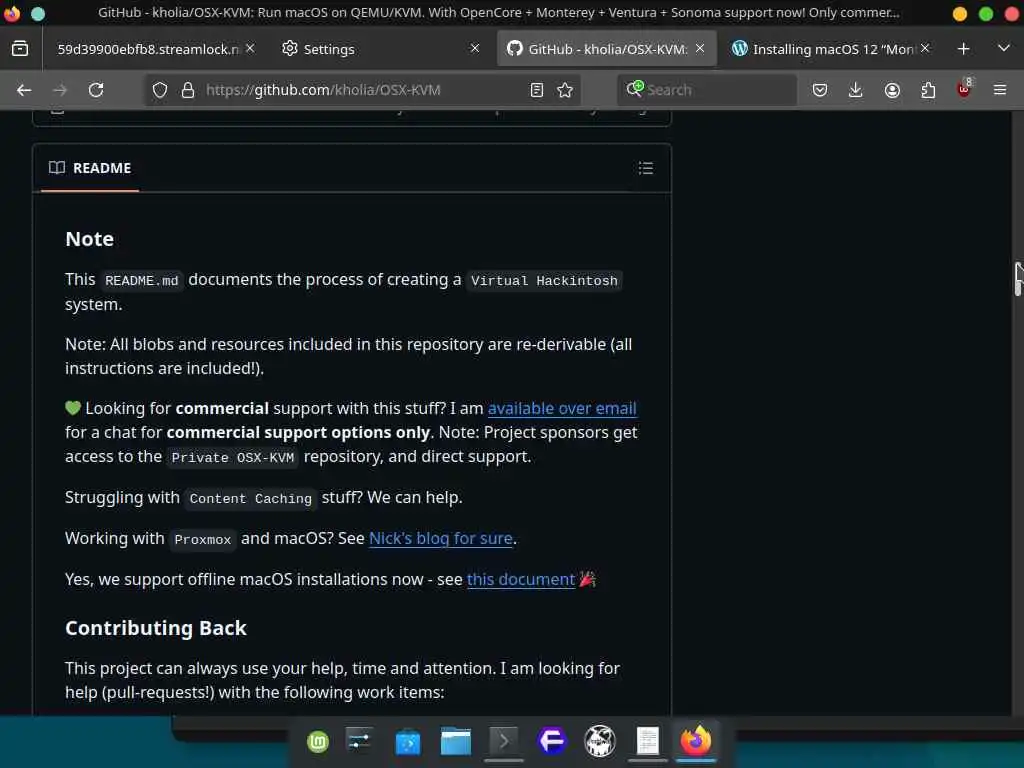Click the Firefox icon in dock
This screenshot has height=768, width=1024.
point(696,741)
